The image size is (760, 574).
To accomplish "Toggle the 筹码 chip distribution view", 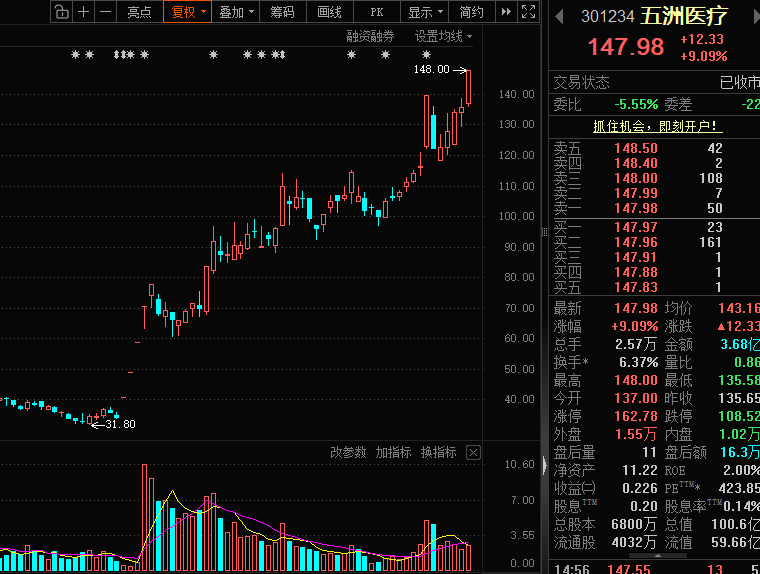I will click(283, 12).
